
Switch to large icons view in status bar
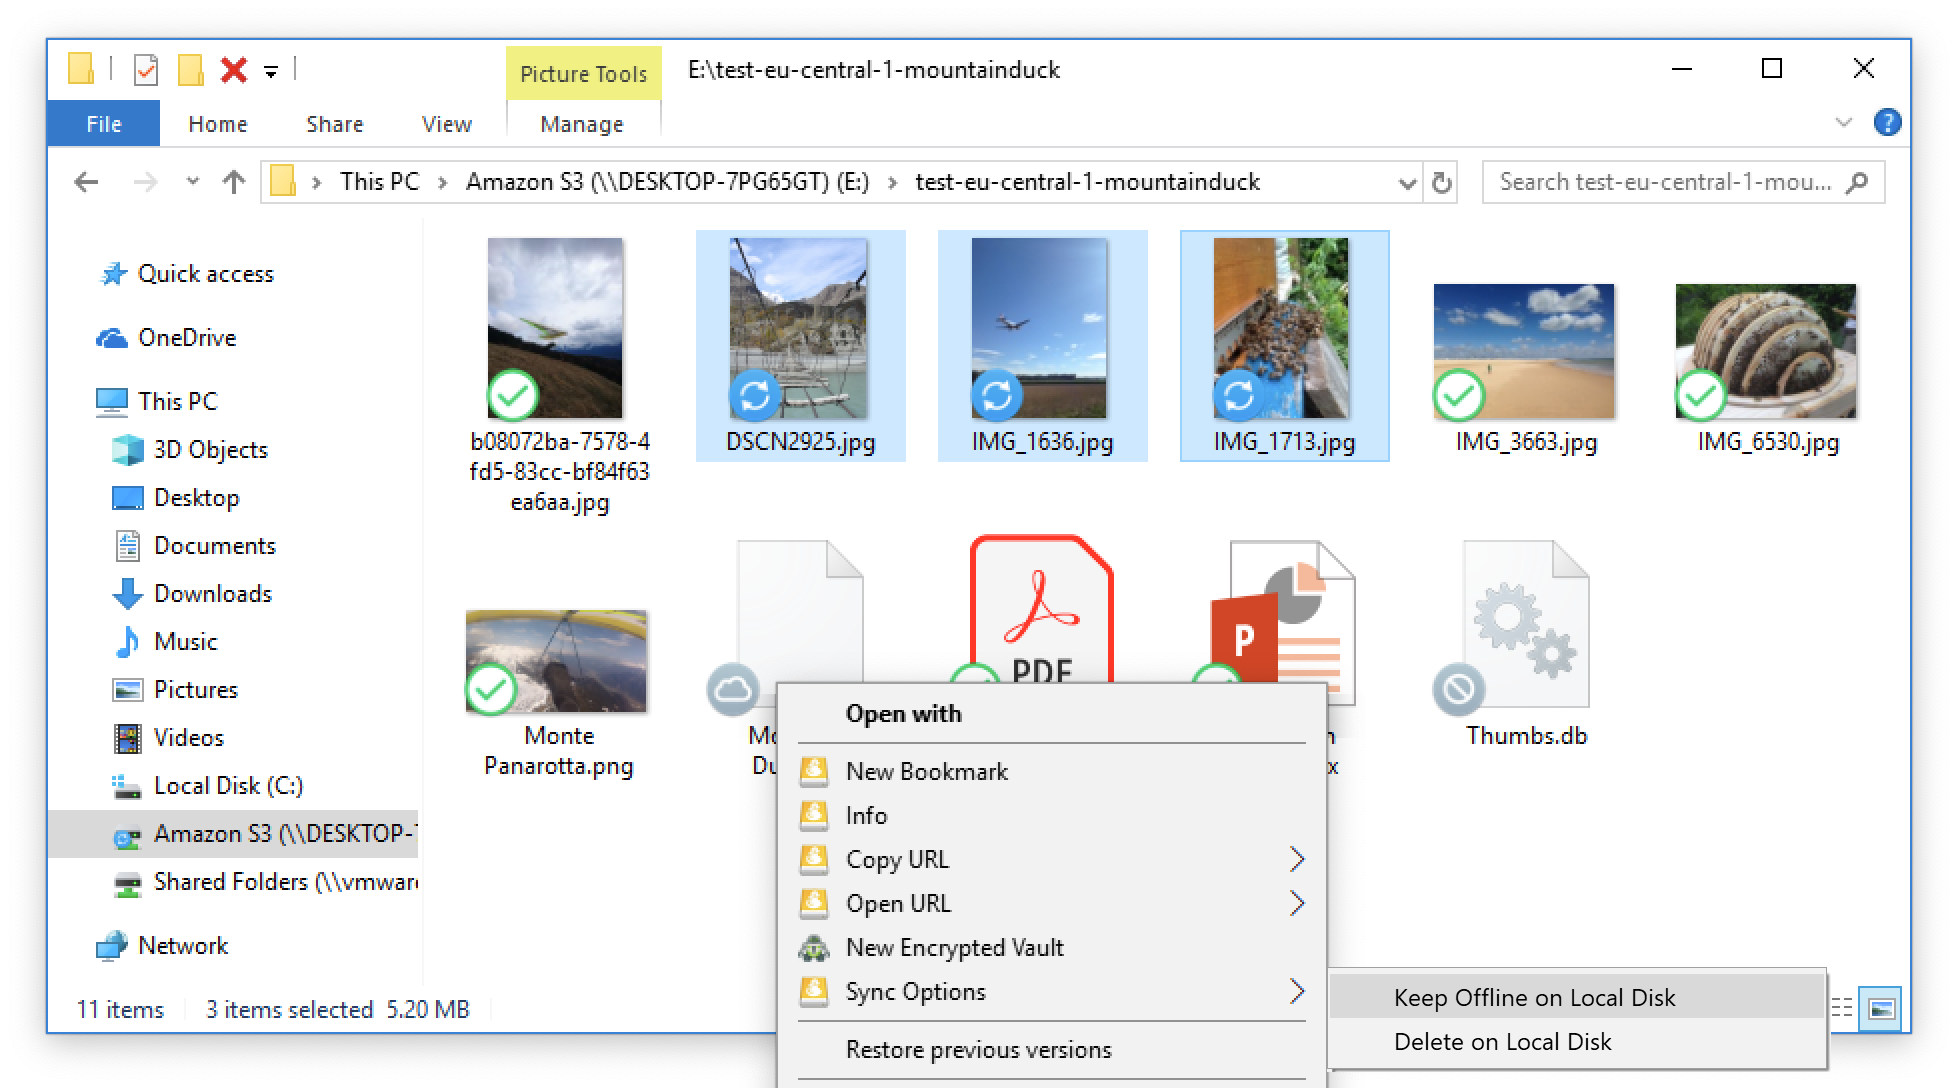1881,1009
